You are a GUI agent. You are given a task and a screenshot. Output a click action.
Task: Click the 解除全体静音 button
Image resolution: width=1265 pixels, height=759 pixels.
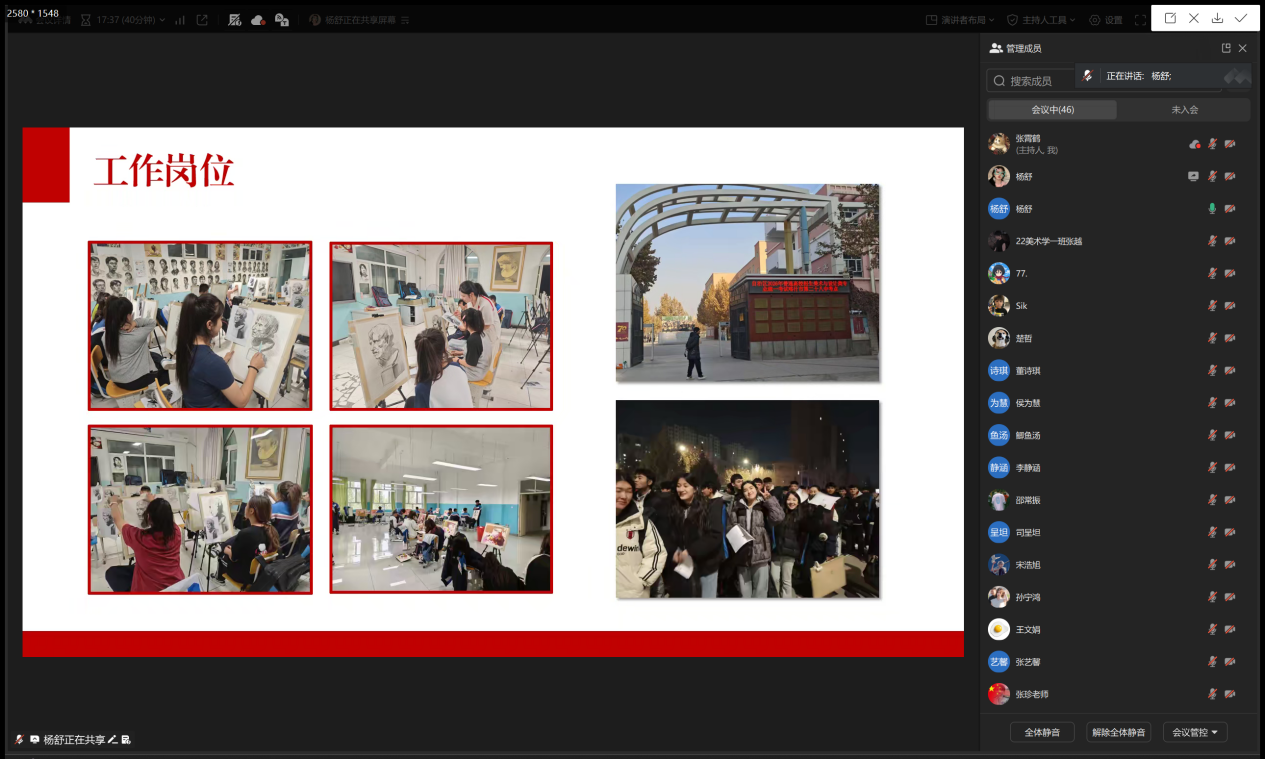[x=1118, y=732]
